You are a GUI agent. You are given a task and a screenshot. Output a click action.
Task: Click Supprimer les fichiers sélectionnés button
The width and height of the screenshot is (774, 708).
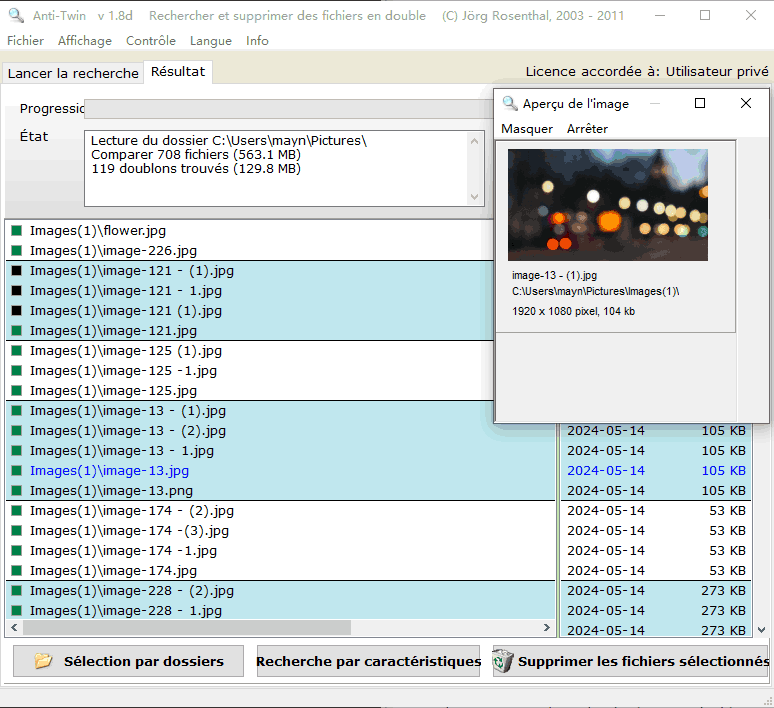point(630,661)
